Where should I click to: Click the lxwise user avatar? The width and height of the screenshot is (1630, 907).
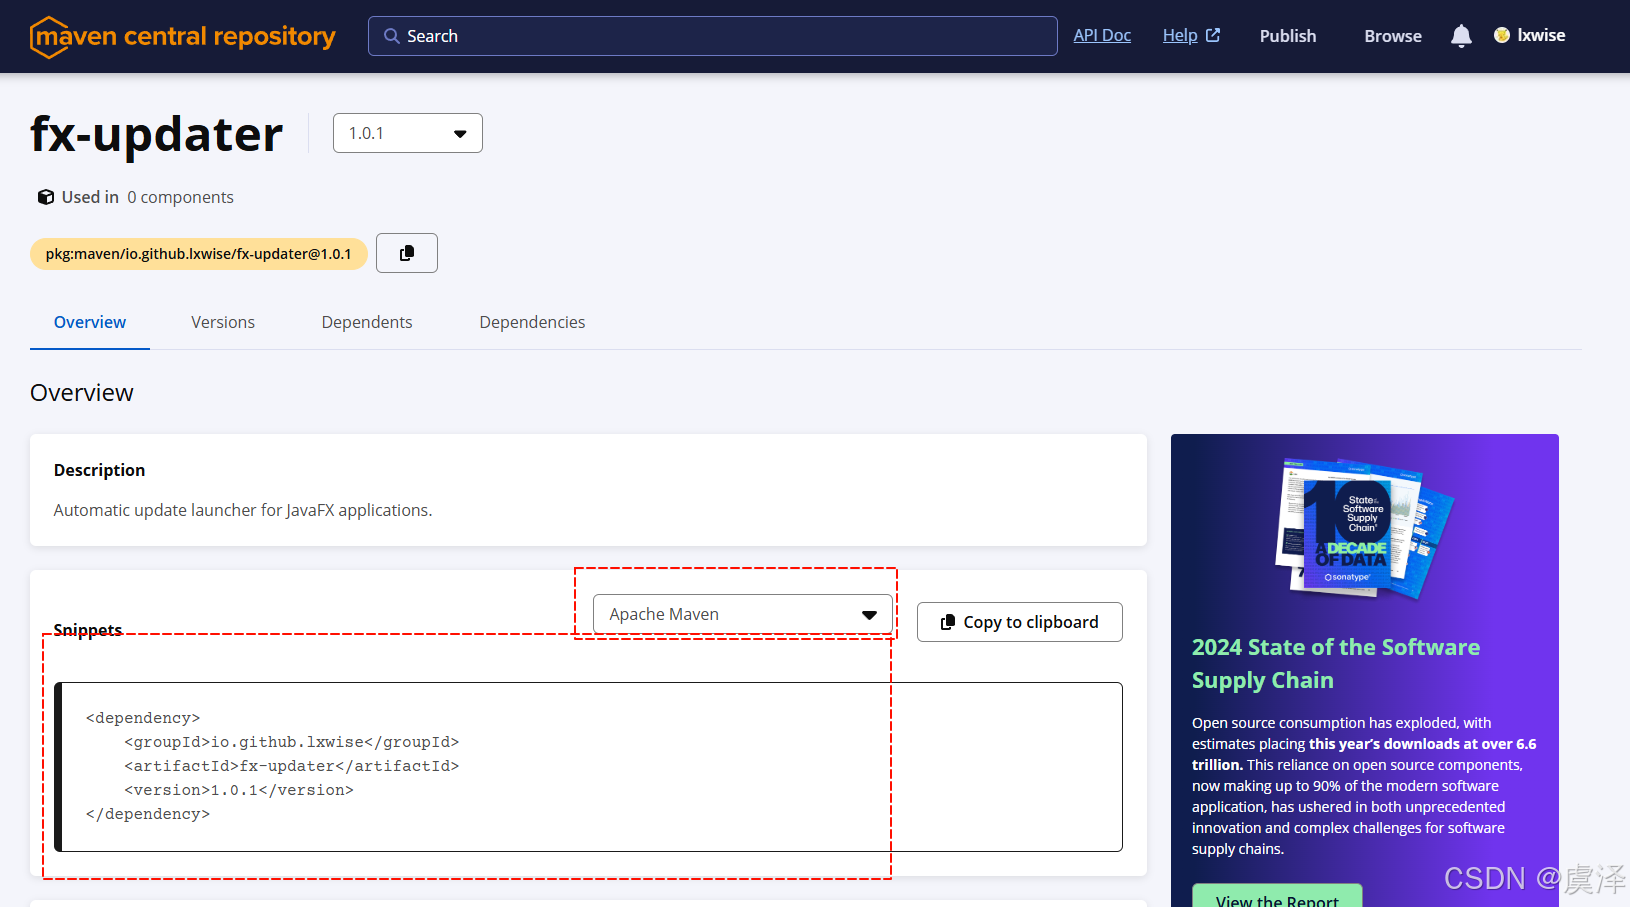click(x=1501, y=35)
